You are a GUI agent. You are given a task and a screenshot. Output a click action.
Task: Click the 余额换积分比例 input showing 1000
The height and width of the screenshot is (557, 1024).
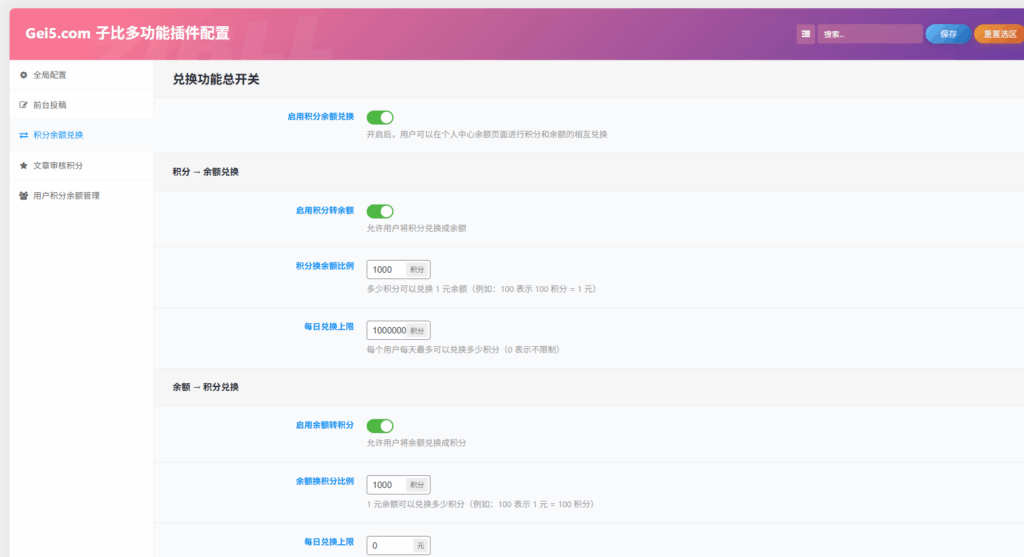[398, 485]
